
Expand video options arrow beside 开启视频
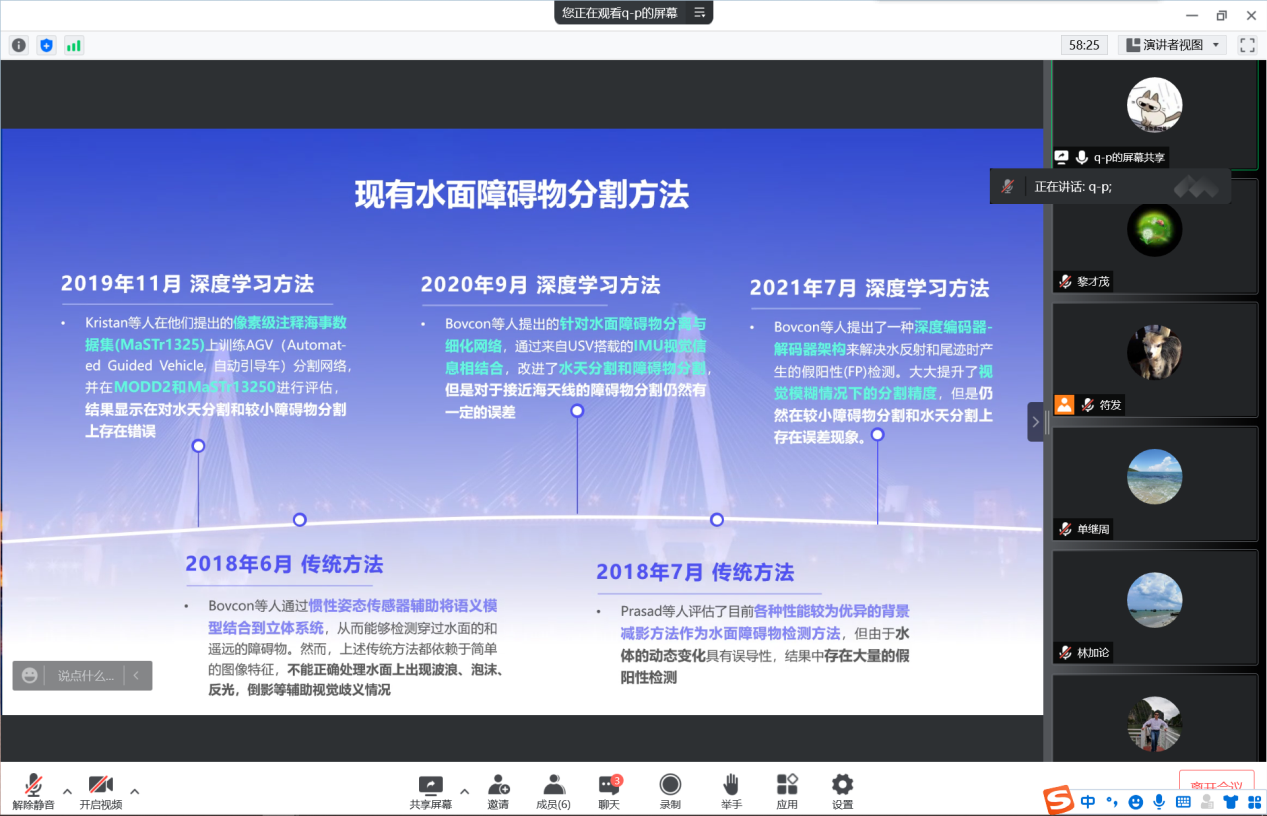(134, 791)
